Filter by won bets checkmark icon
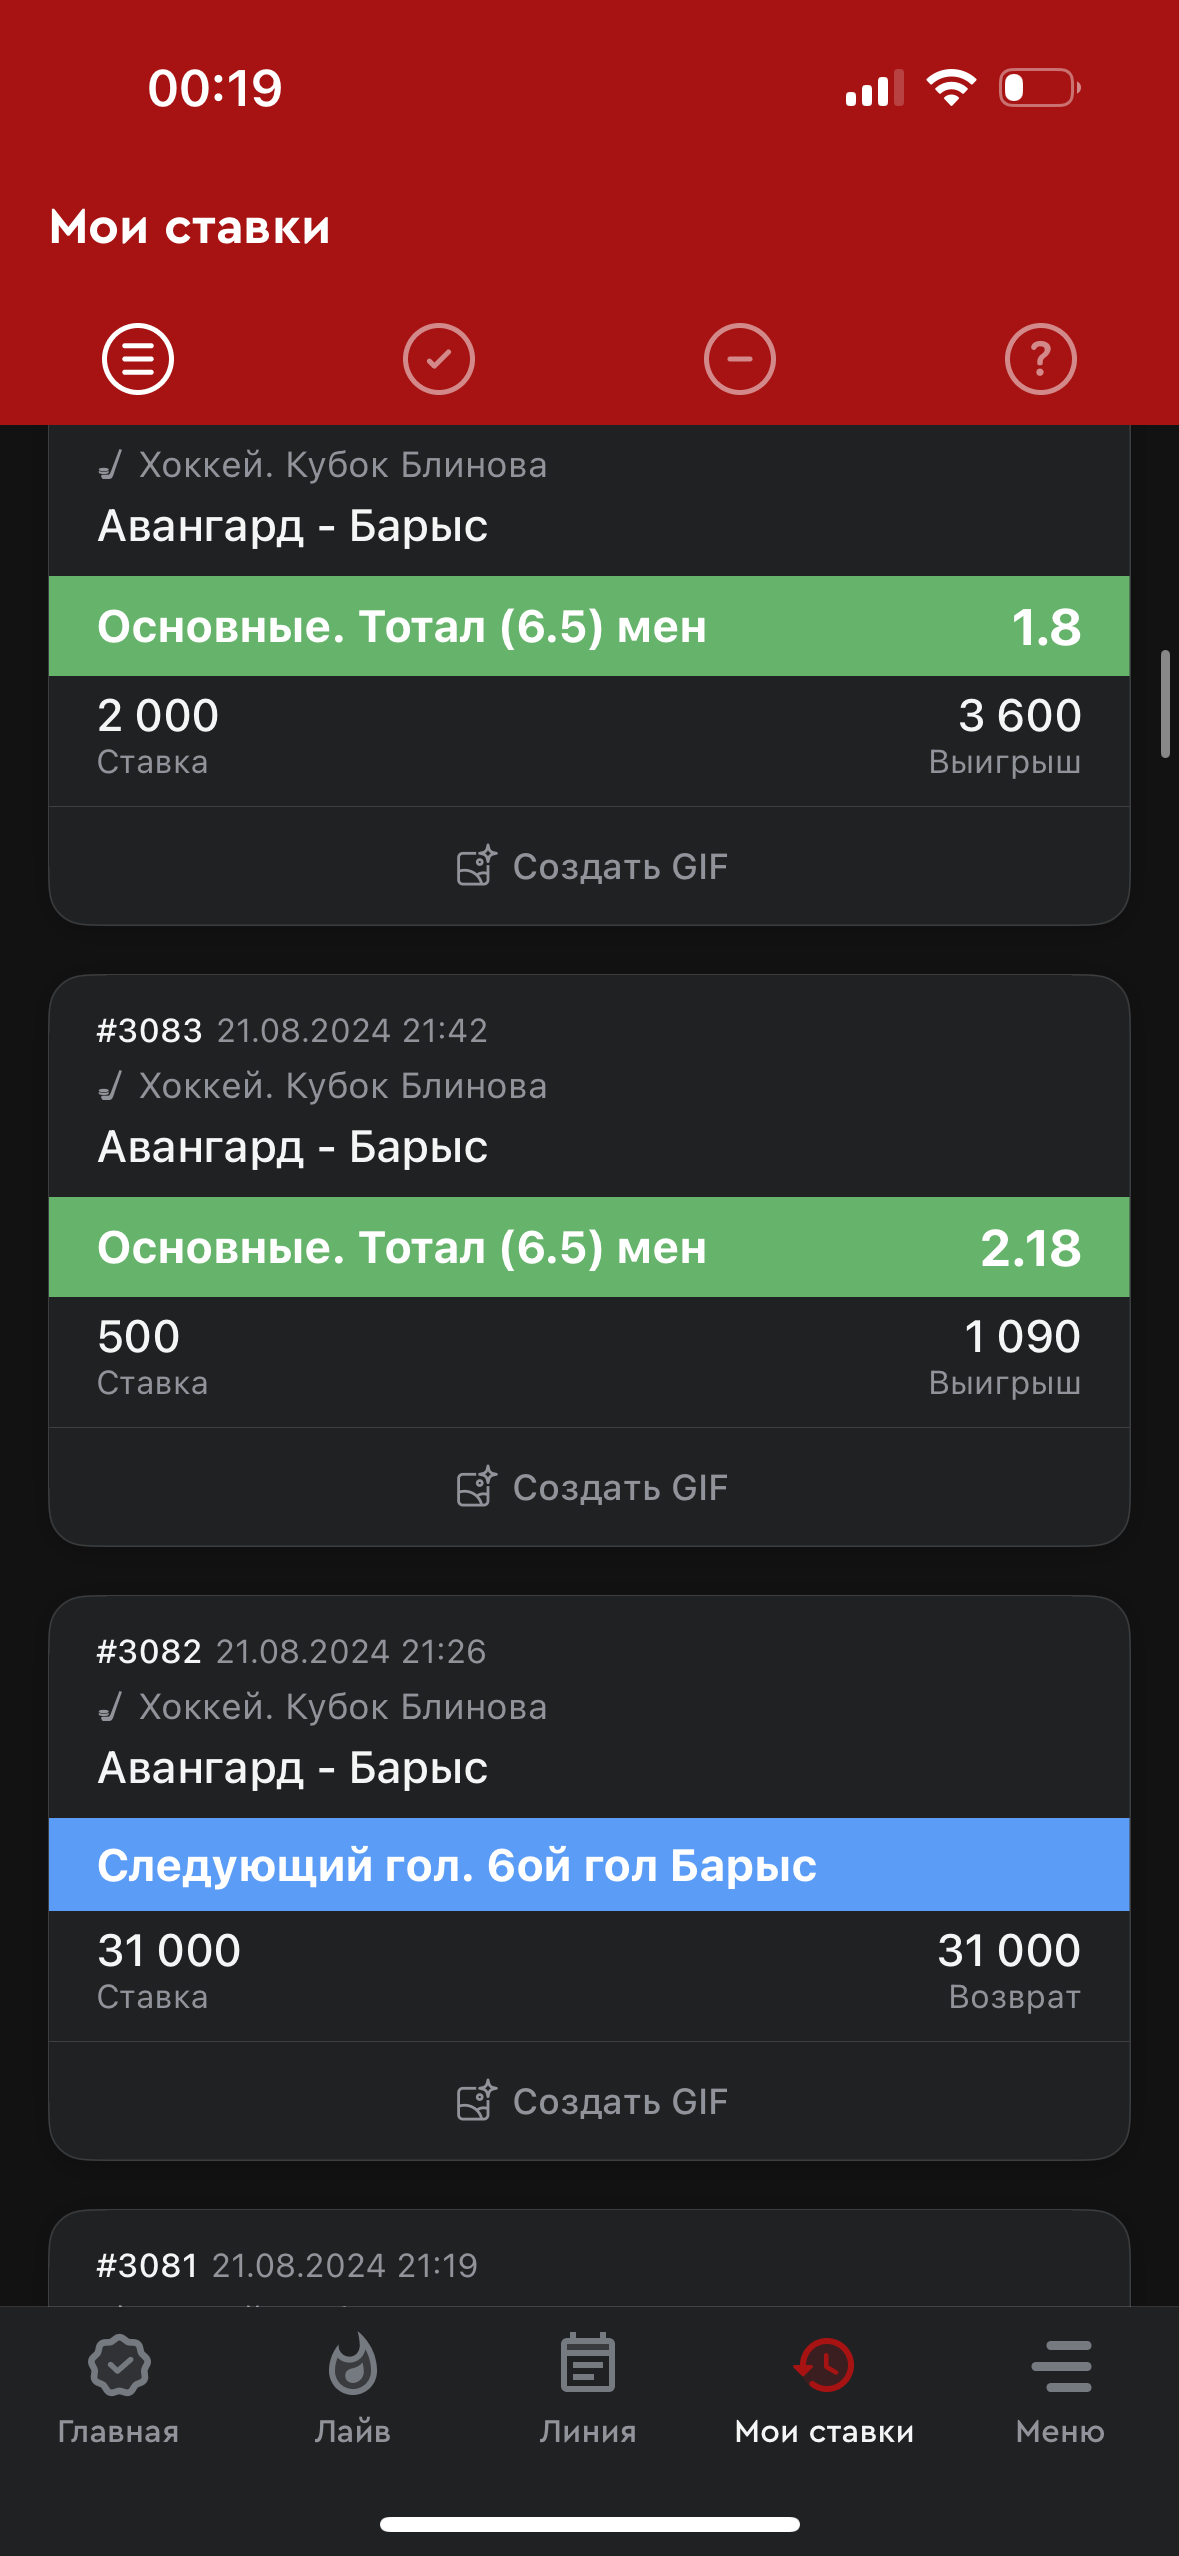The height and width of the screenshot is (2556, 1179). click(439, 359)
